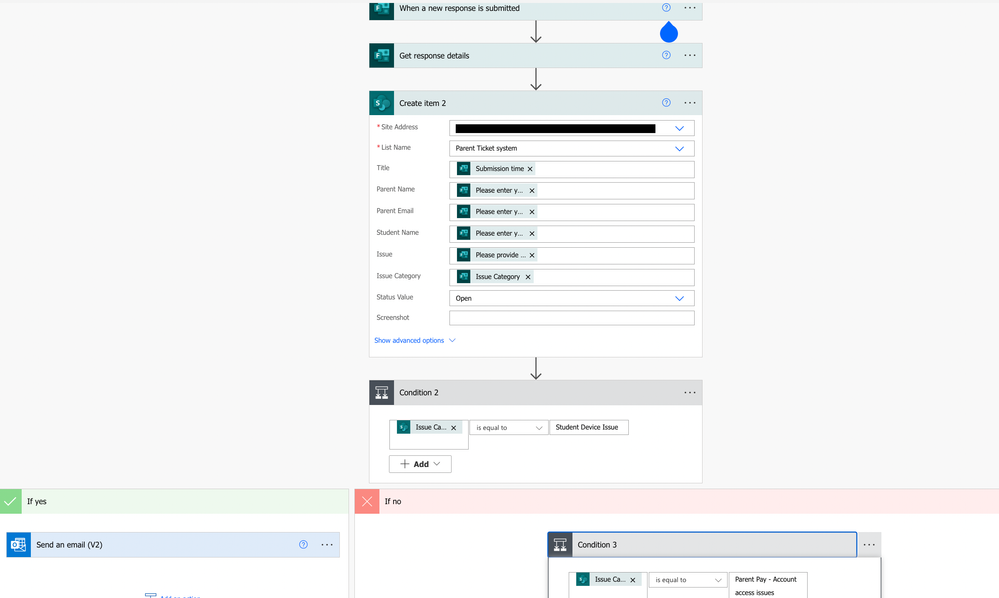Click the Open value in Status Value
Viewport: 999px width, 598px height.
coord(464,298)
